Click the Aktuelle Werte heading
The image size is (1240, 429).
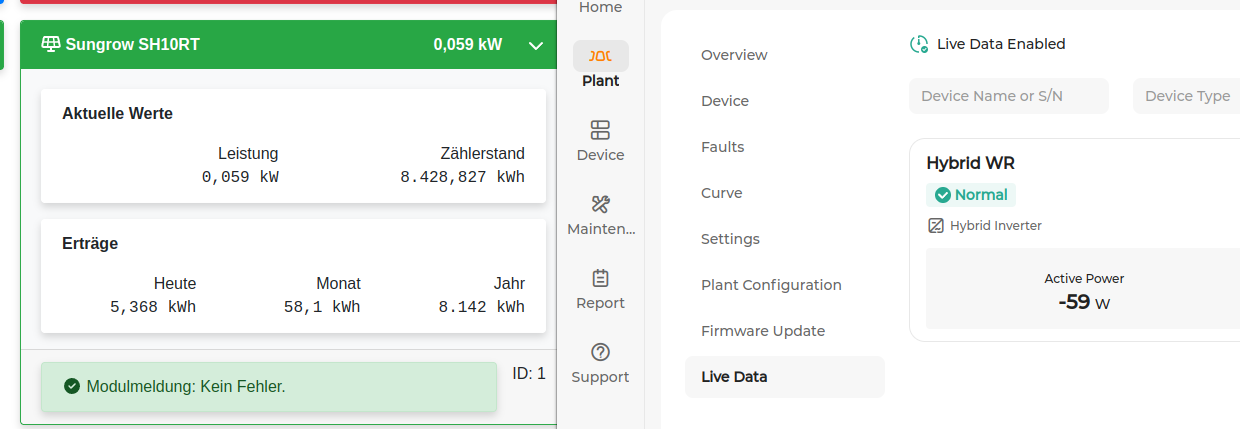point(117,114)
